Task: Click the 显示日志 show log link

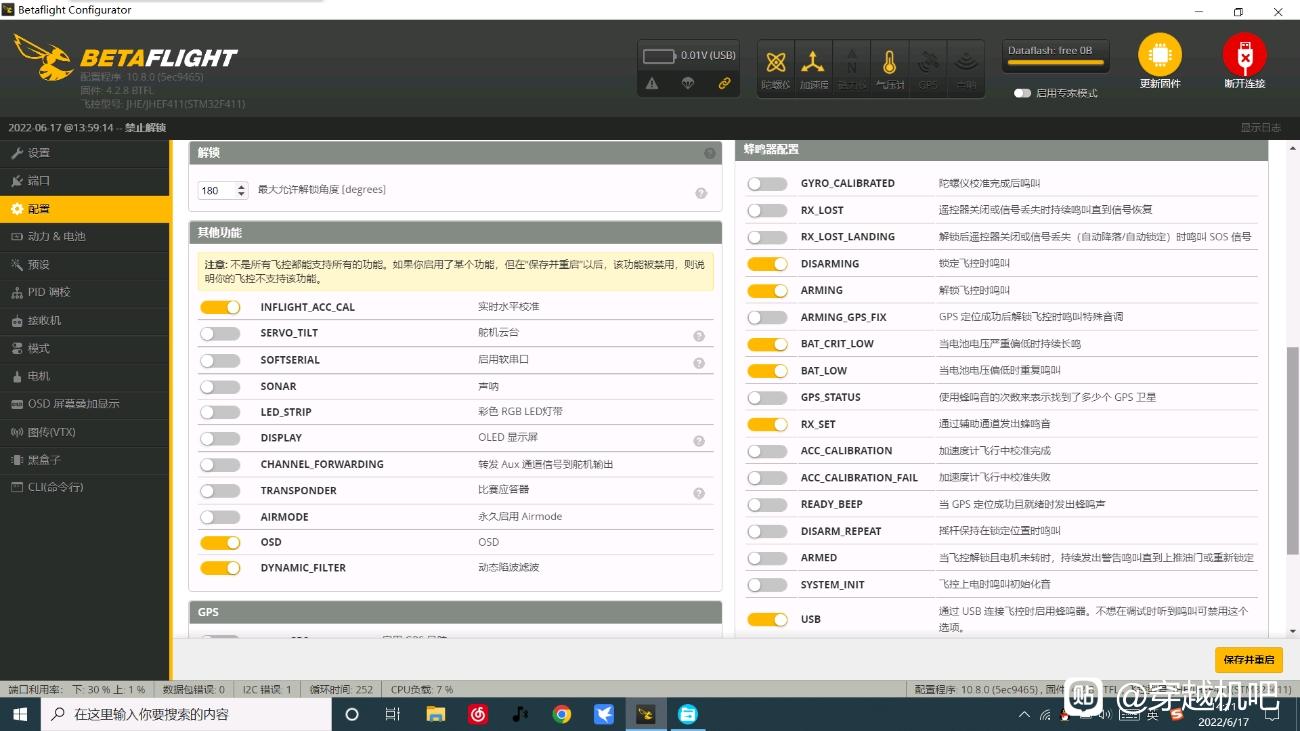Action: tap(1260, 128)
